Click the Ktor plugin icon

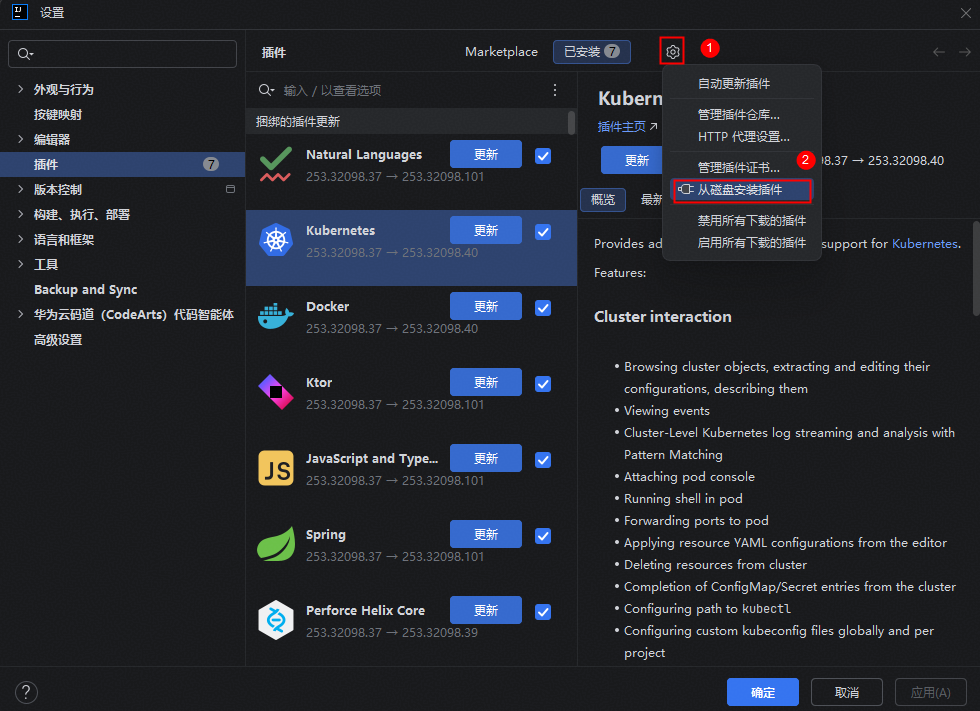coord(276,392)
